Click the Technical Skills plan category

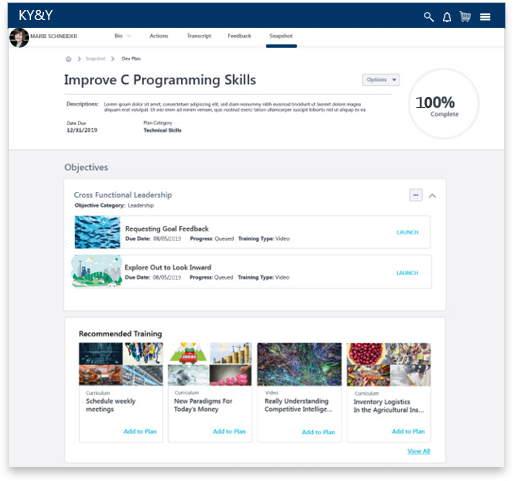(x=162, y=130)
